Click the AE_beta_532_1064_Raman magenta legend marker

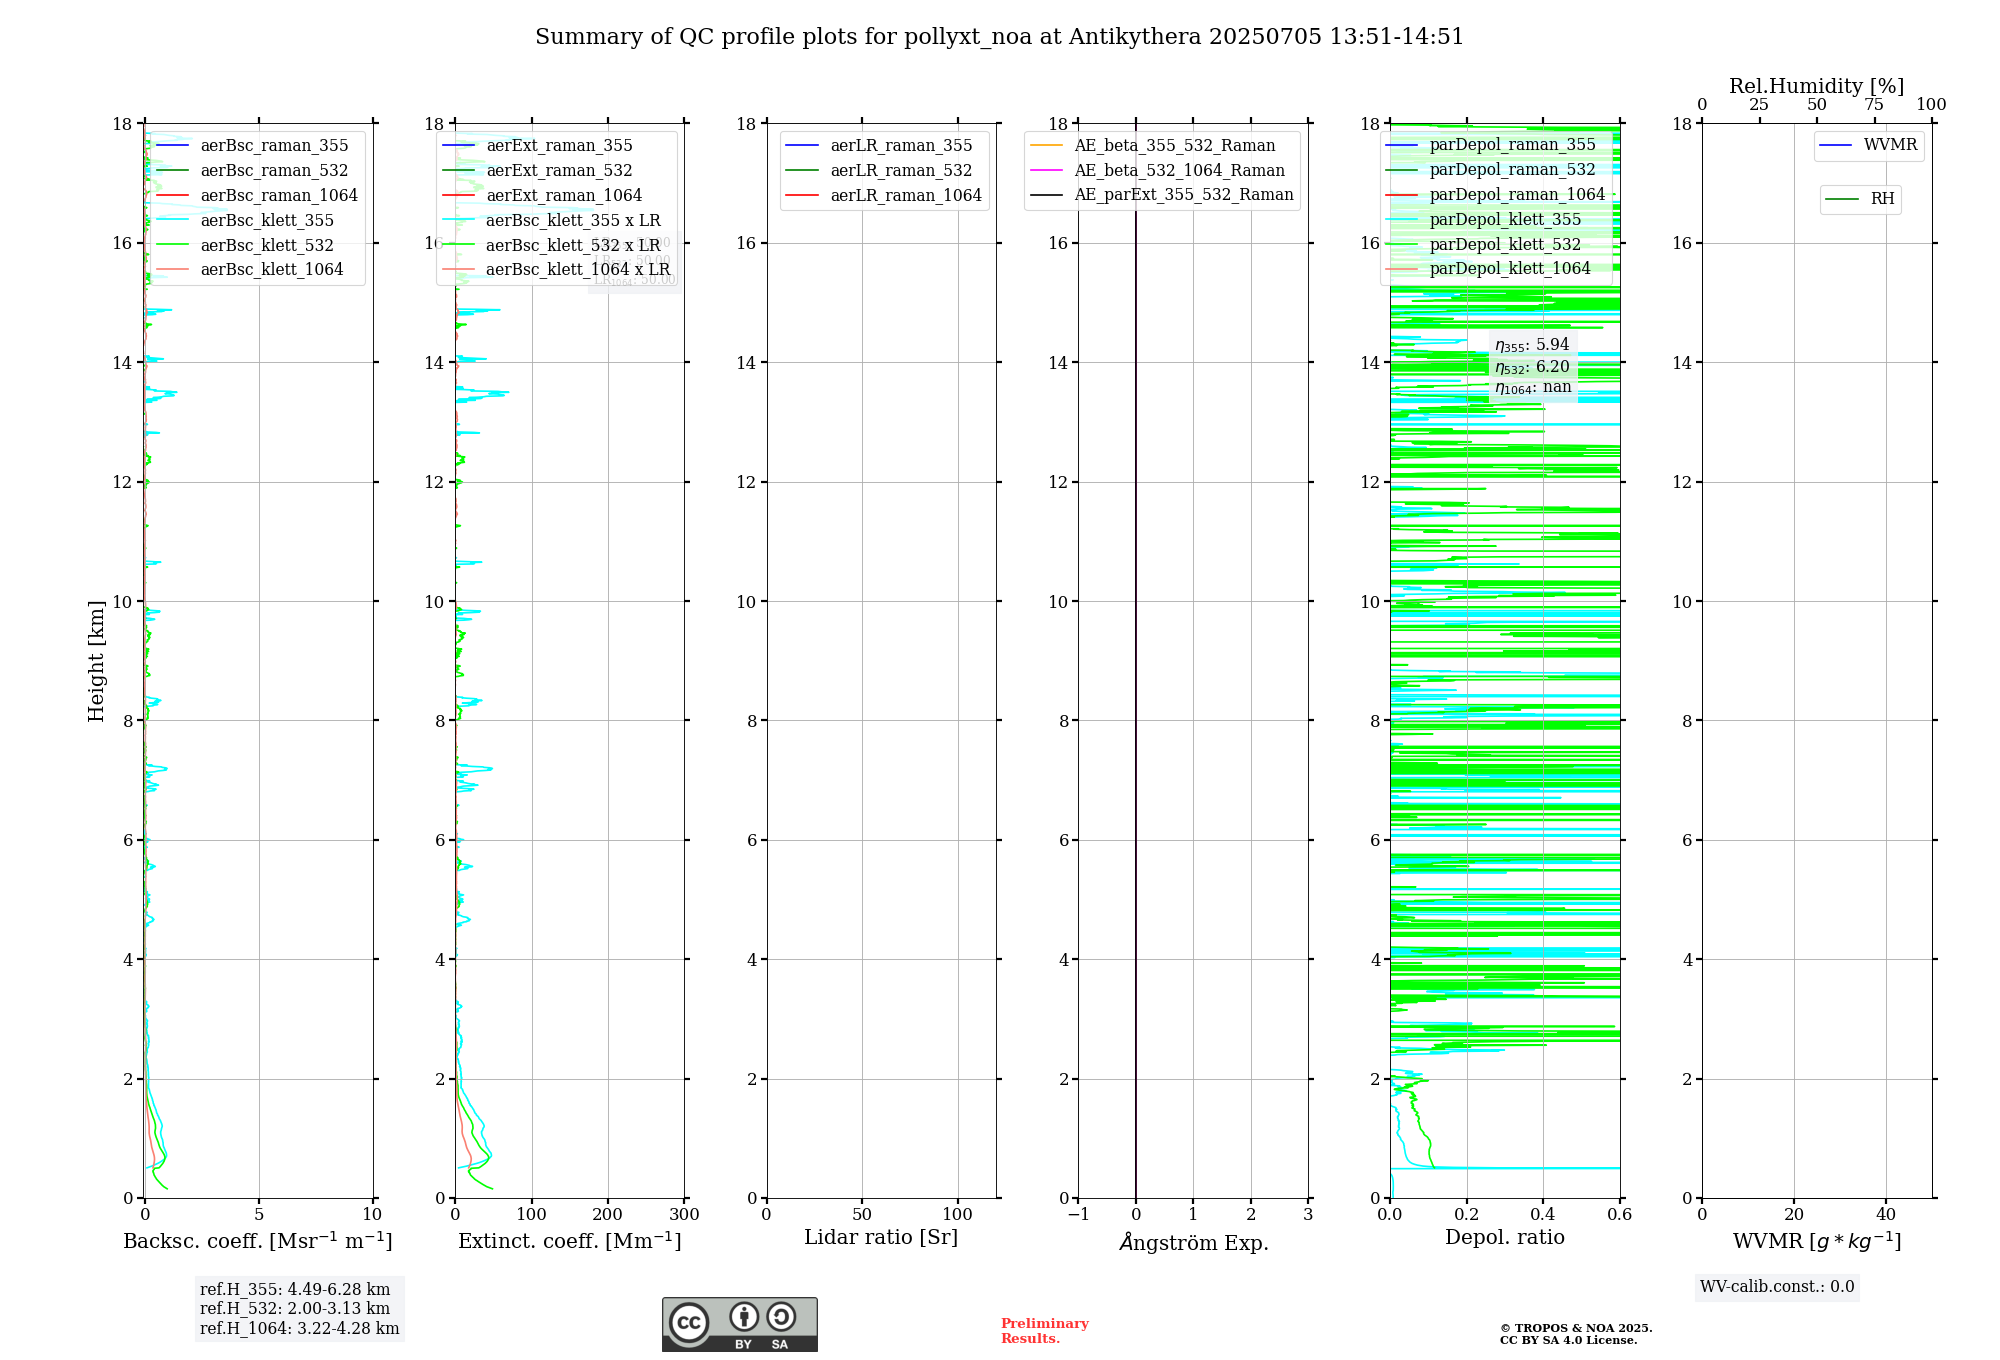(1046, 171)
